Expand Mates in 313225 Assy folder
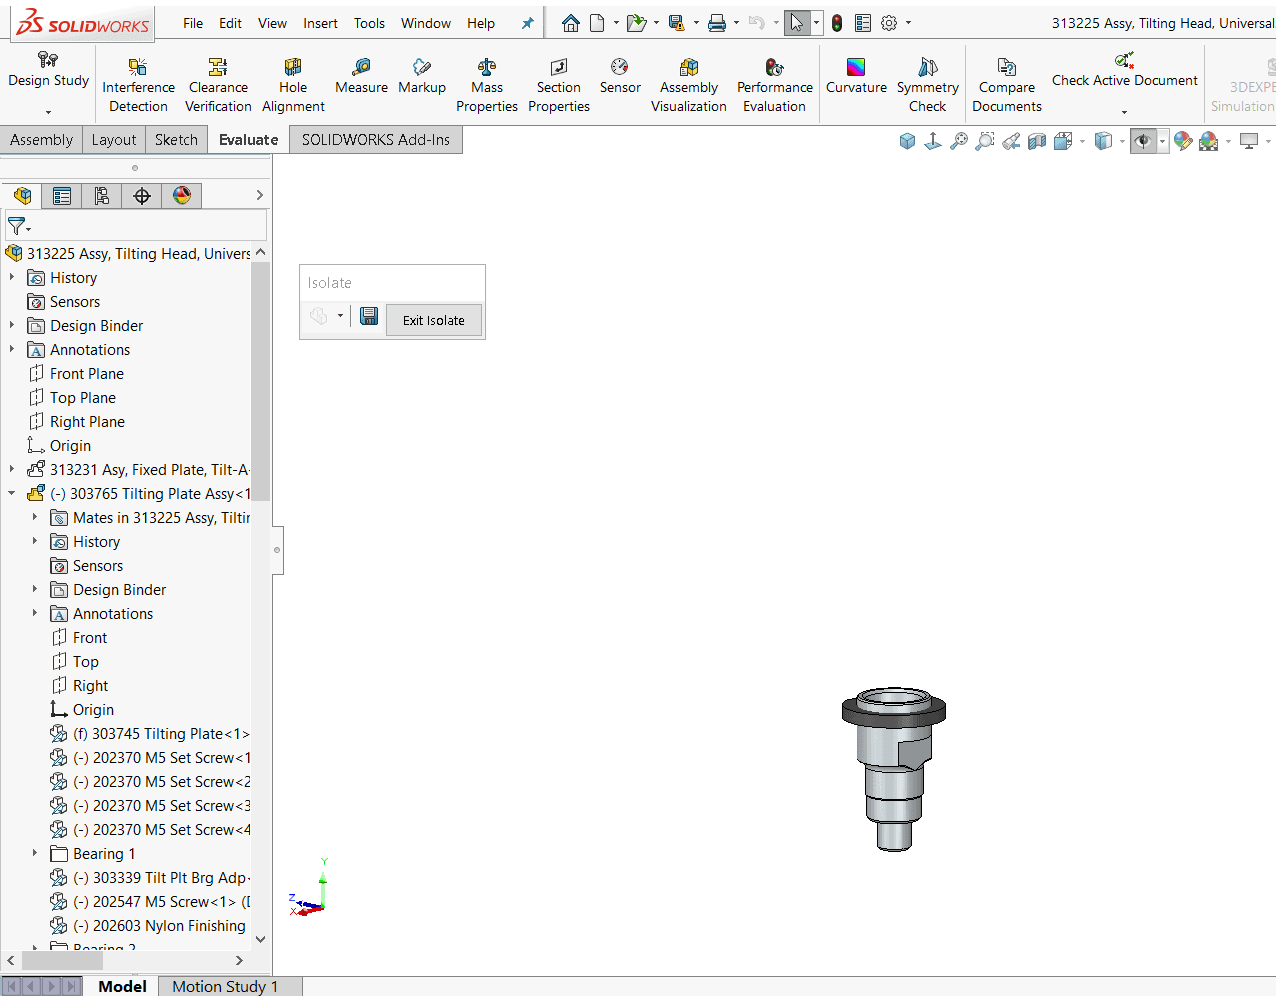This screenshot has width=1276, height=996. point(35,517)
